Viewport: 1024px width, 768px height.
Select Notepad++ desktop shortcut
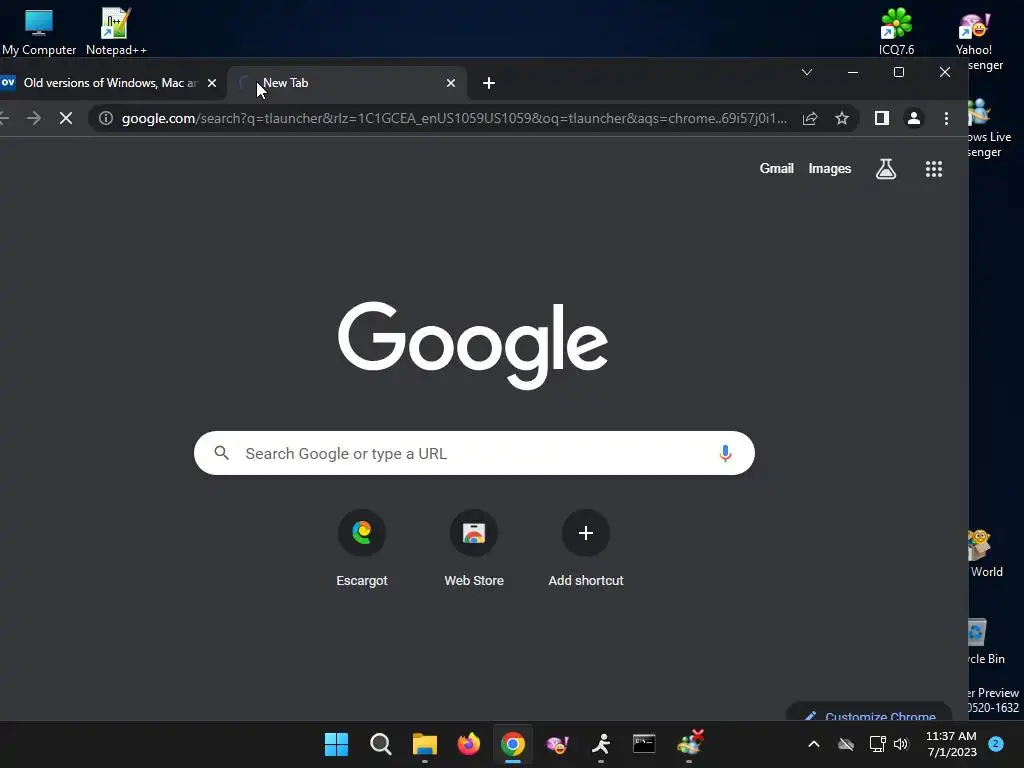(116, 31)
